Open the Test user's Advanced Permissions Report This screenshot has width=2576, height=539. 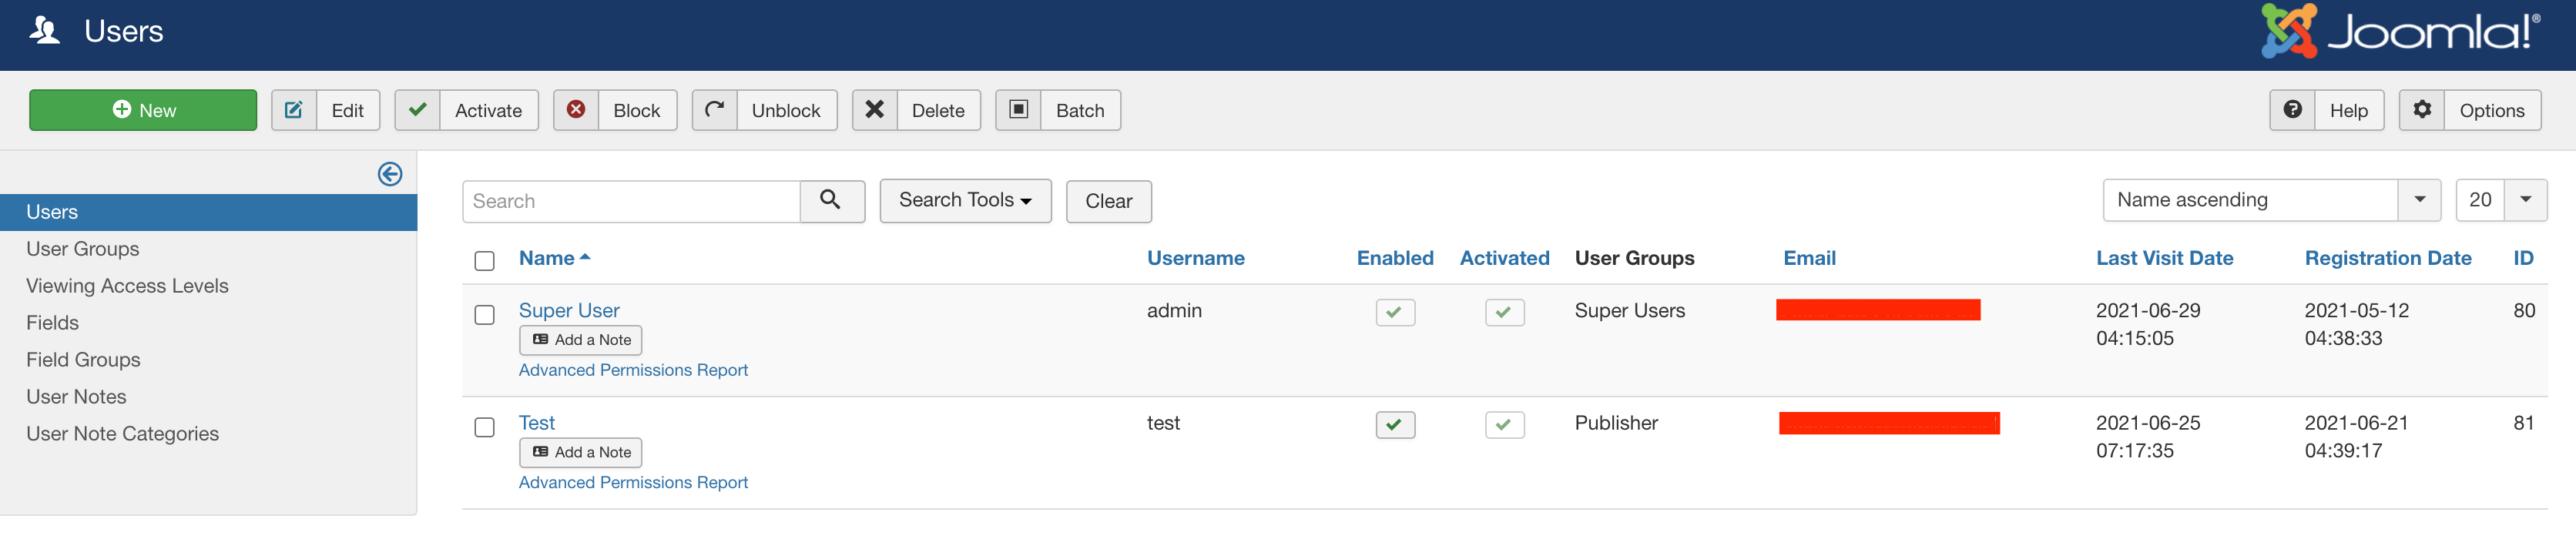tap(633, 482)
